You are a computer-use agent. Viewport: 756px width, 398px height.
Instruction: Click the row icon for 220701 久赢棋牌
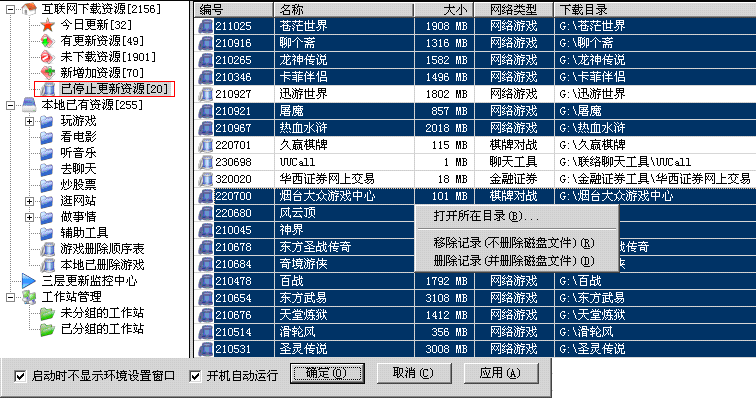205,145
